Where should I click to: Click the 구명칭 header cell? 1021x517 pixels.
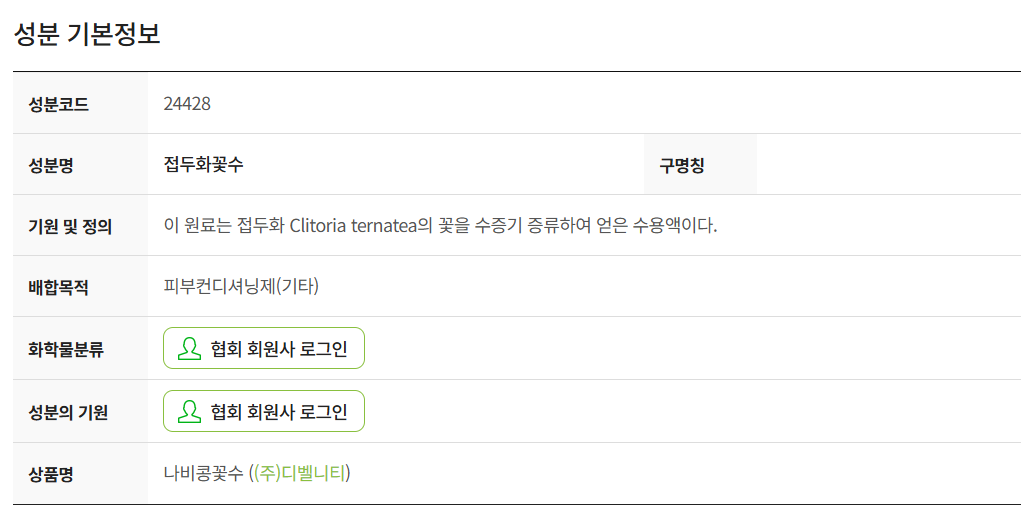(700, 165)
